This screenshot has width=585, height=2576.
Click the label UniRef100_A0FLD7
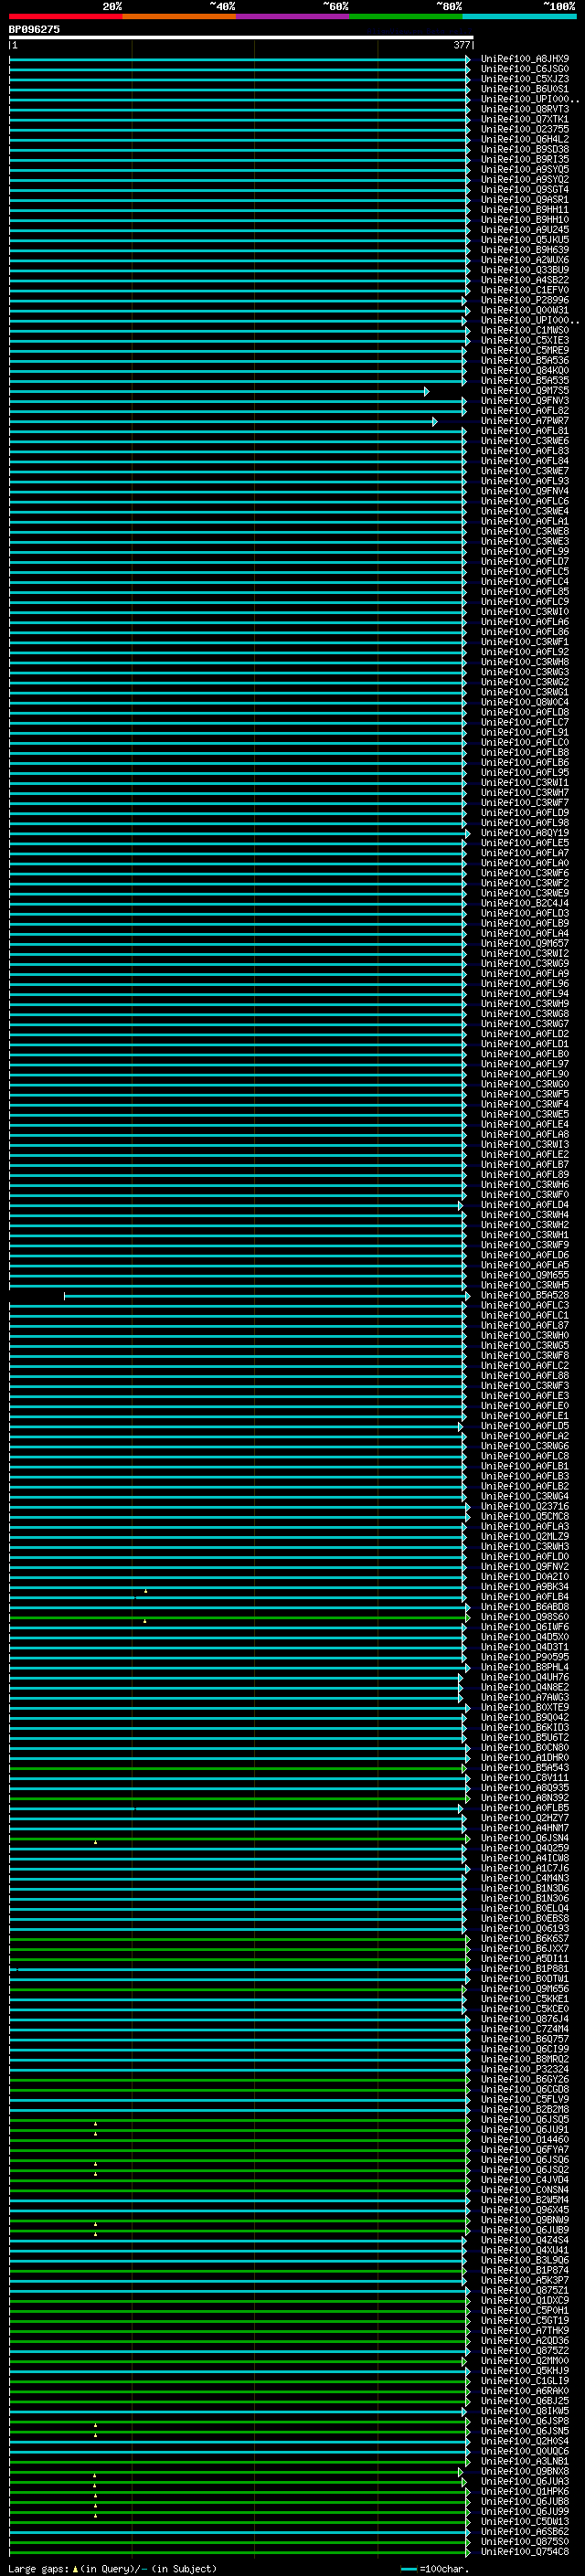525,562
